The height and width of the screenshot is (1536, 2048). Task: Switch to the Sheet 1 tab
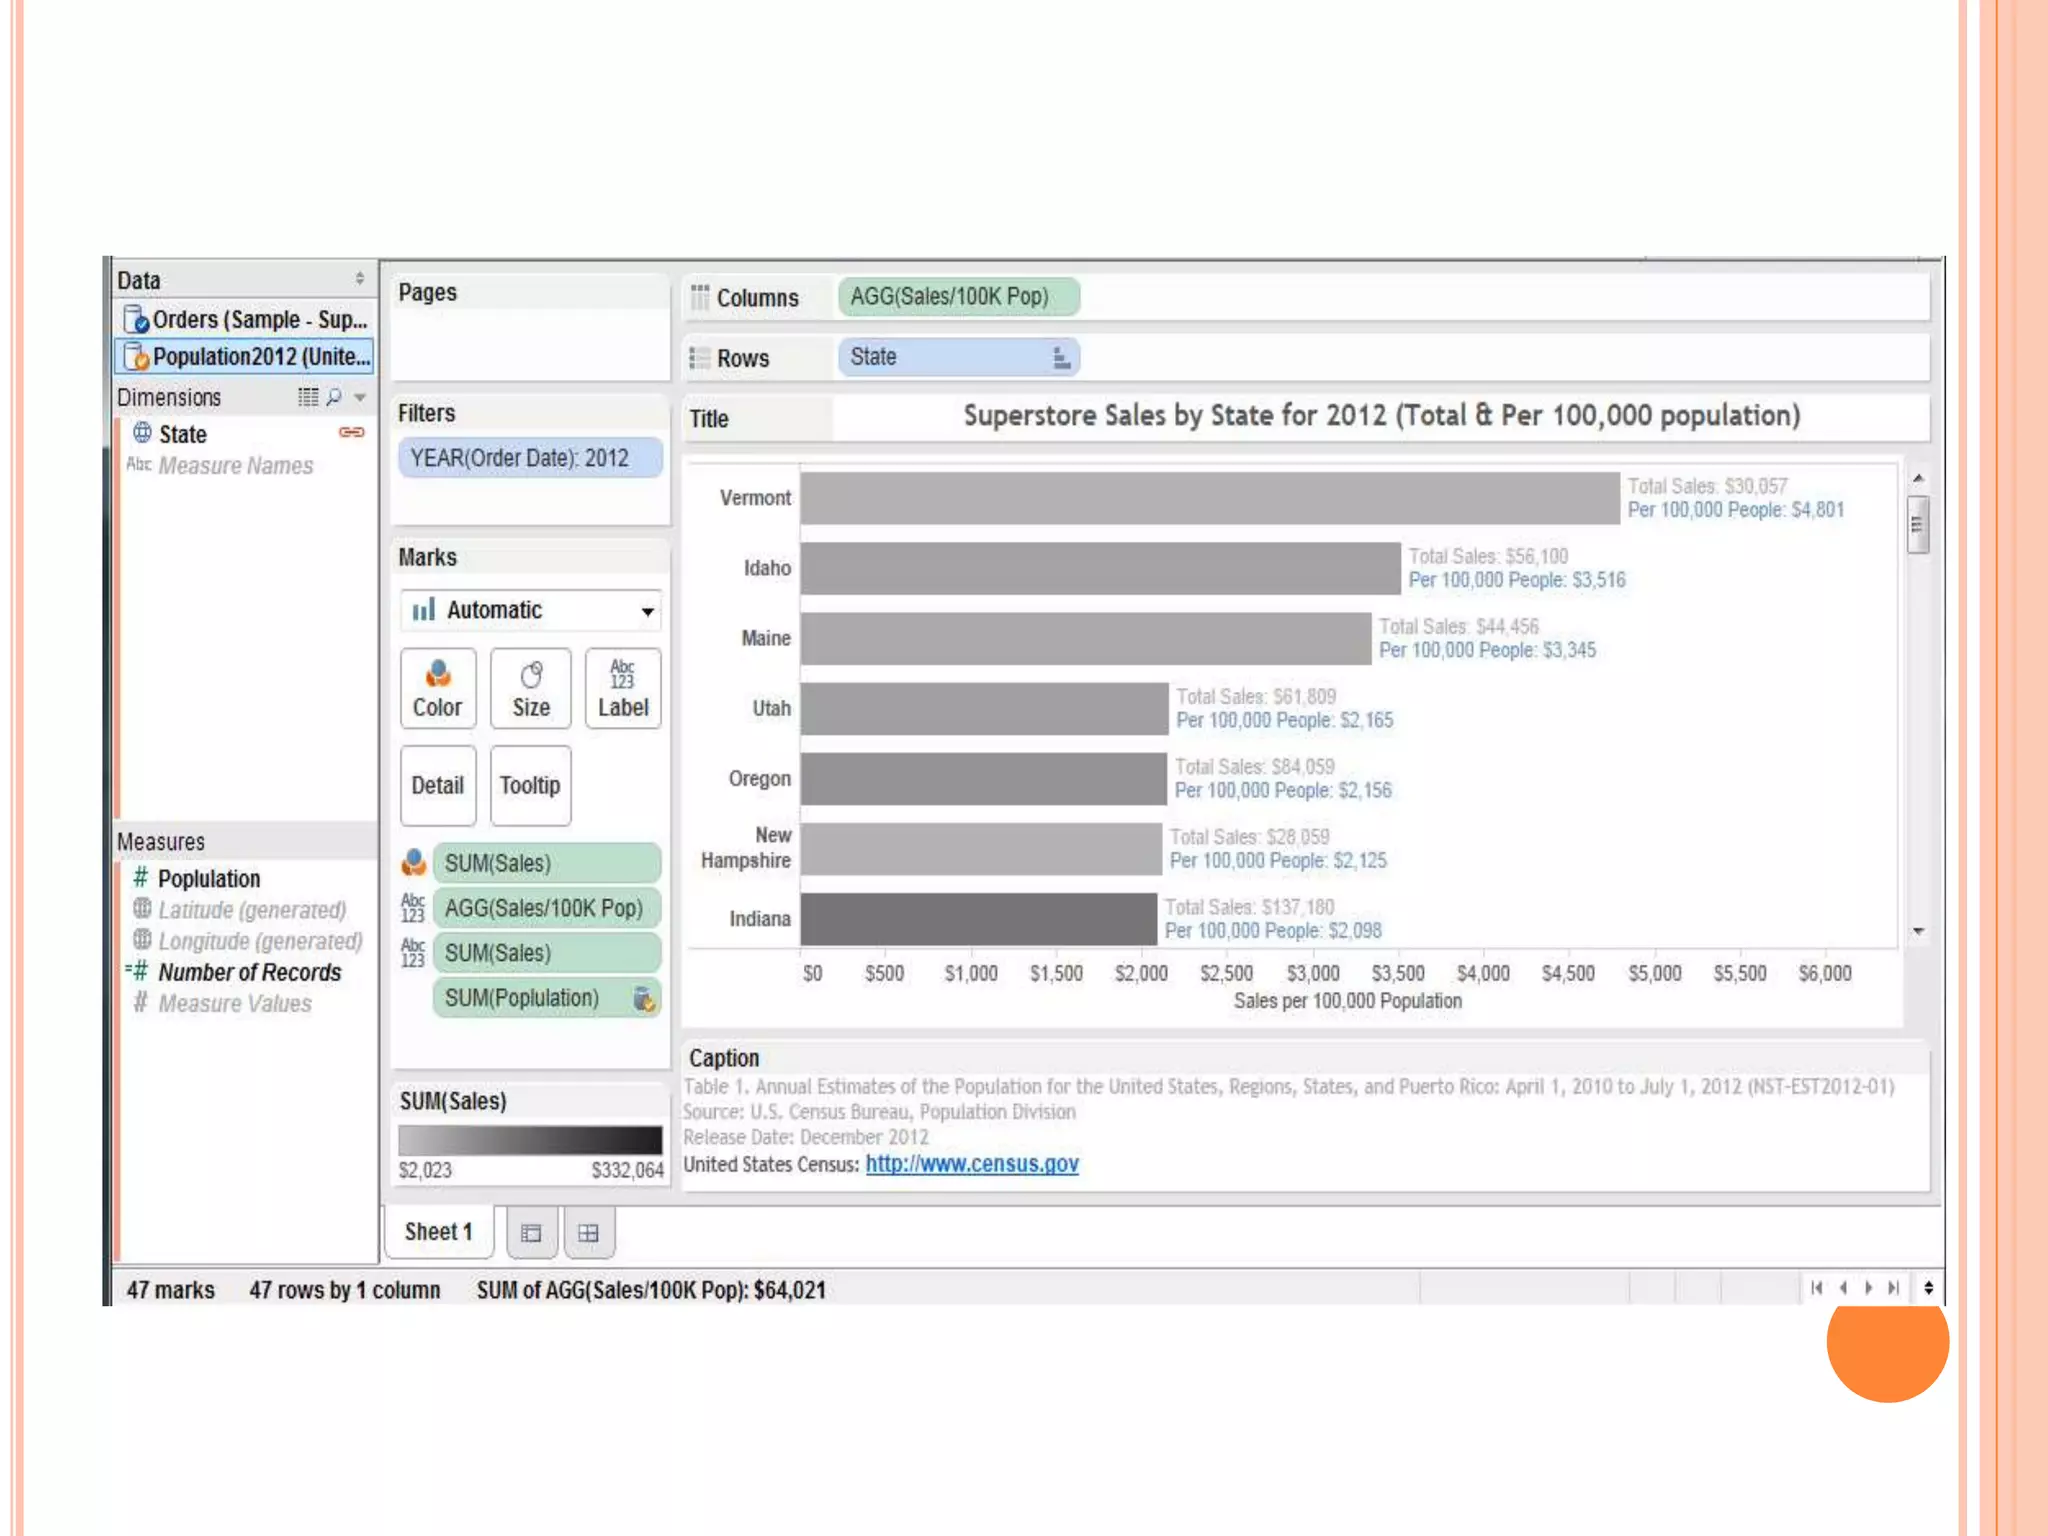click(438, 1232)
